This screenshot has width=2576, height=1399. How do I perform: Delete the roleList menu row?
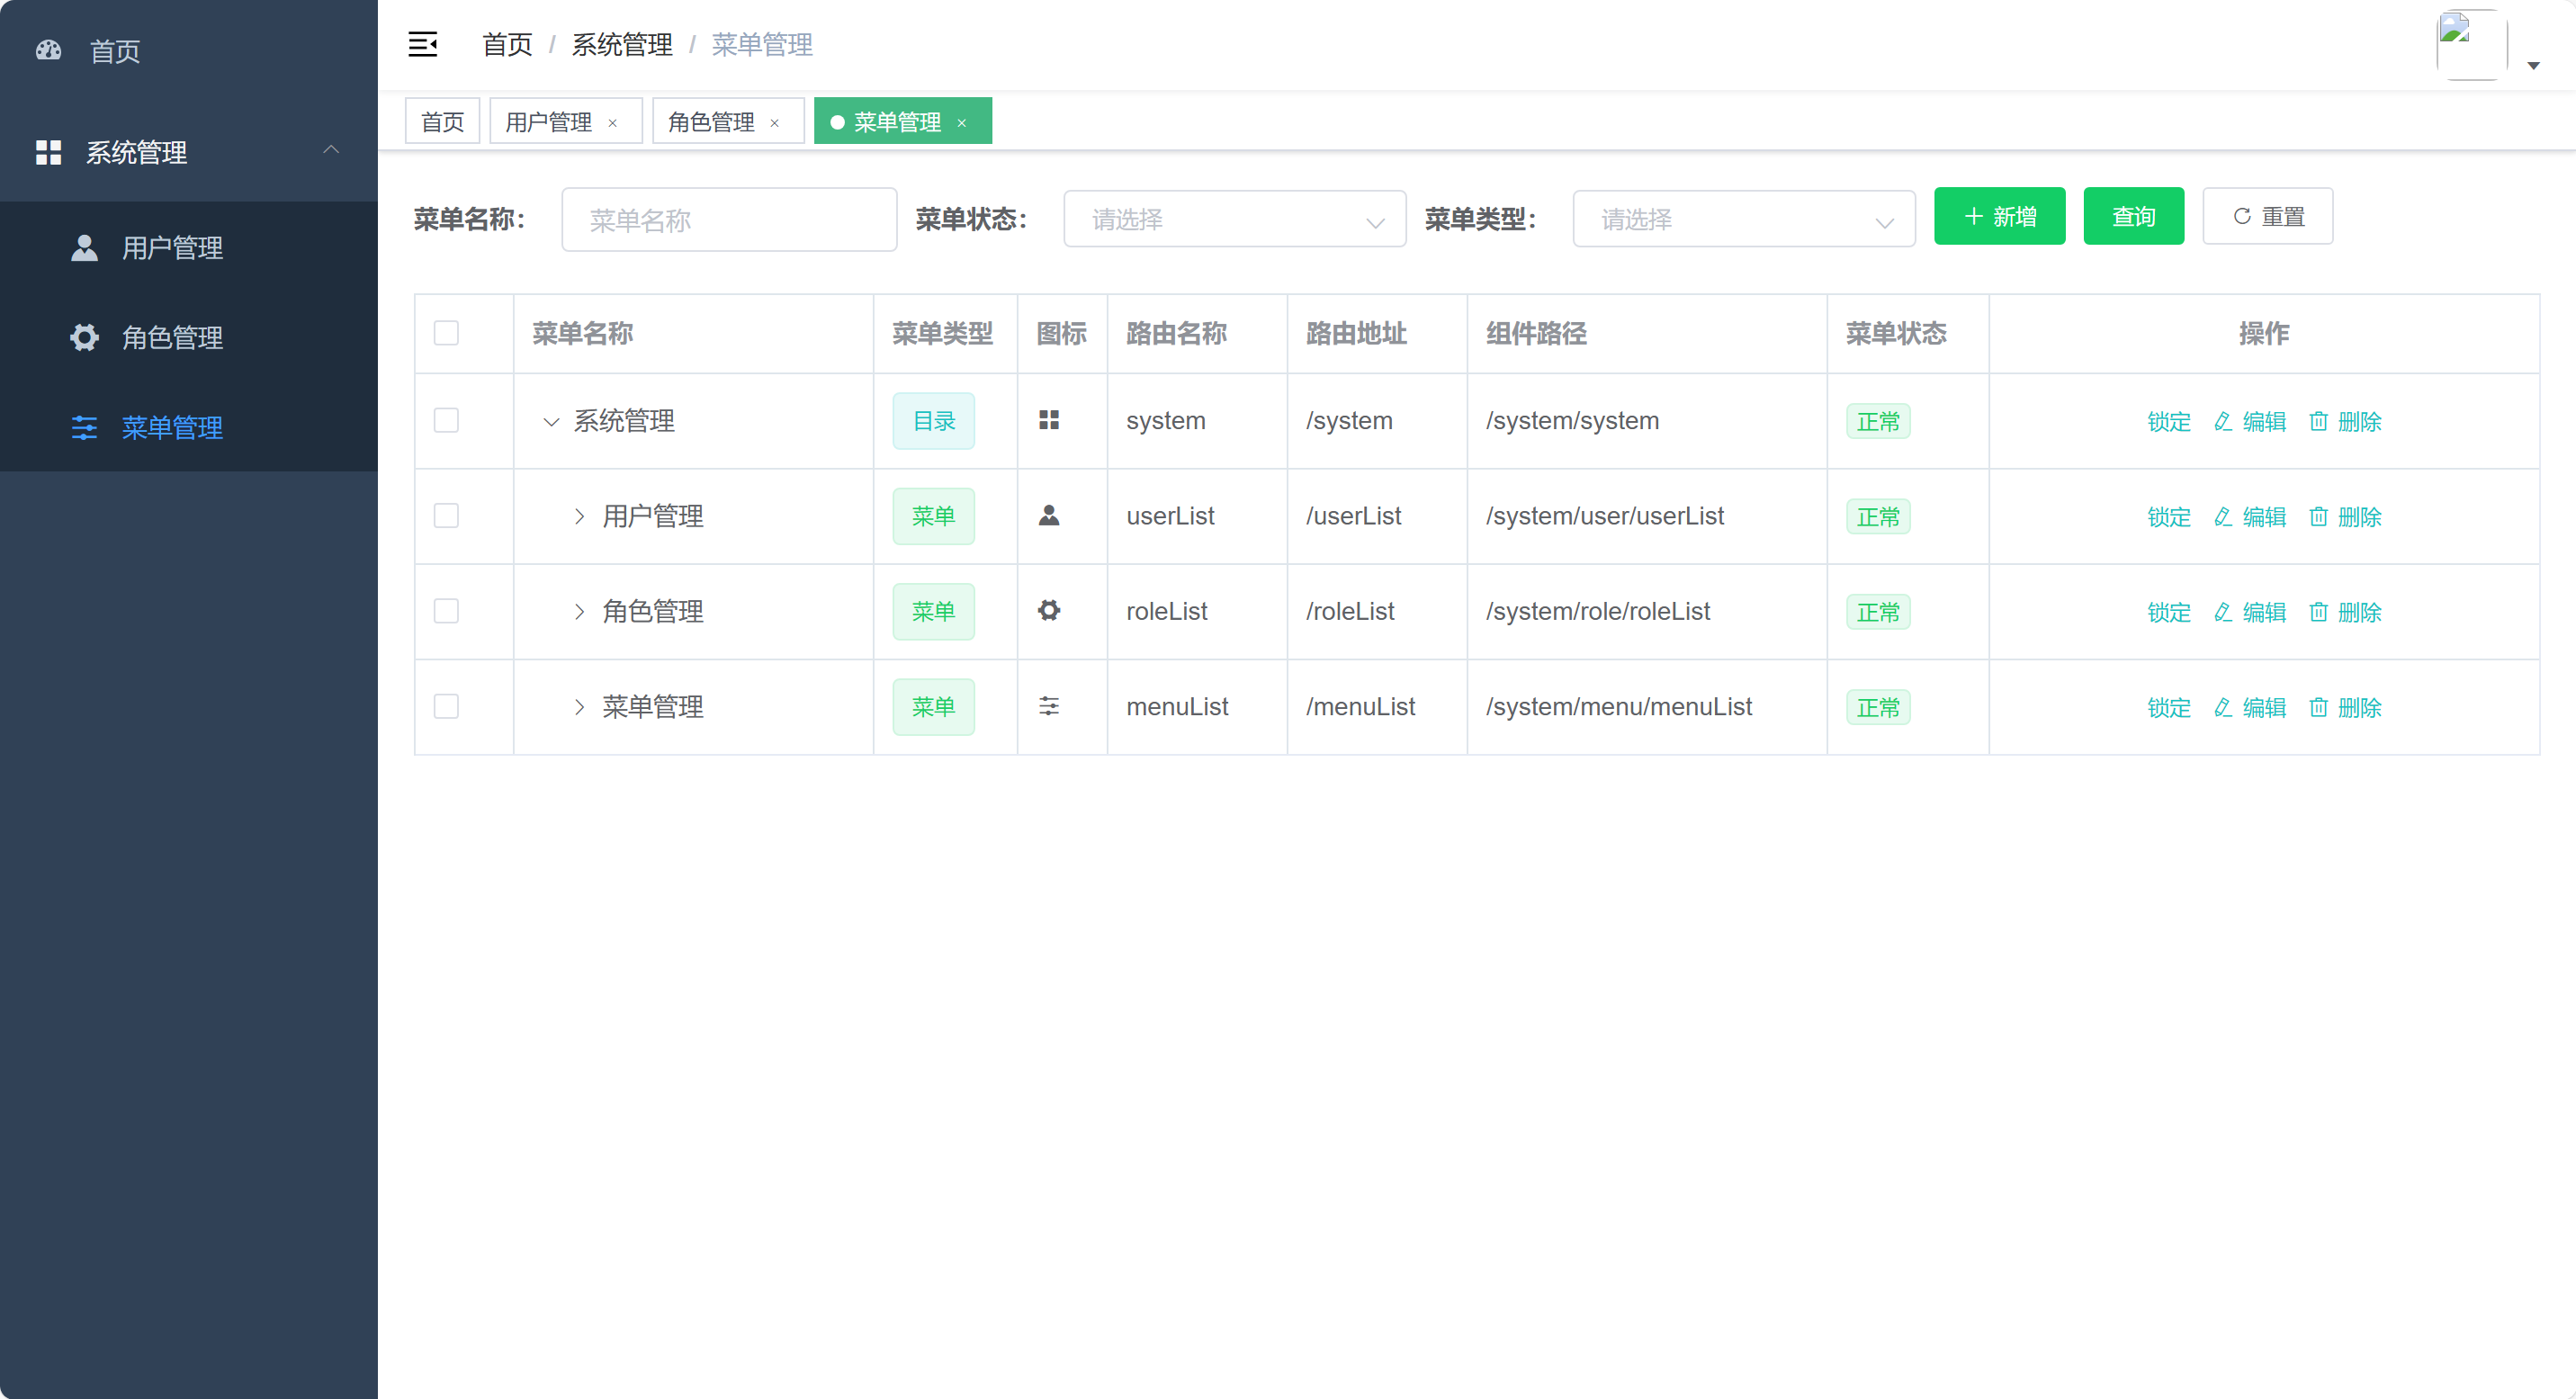[2345, 611]
